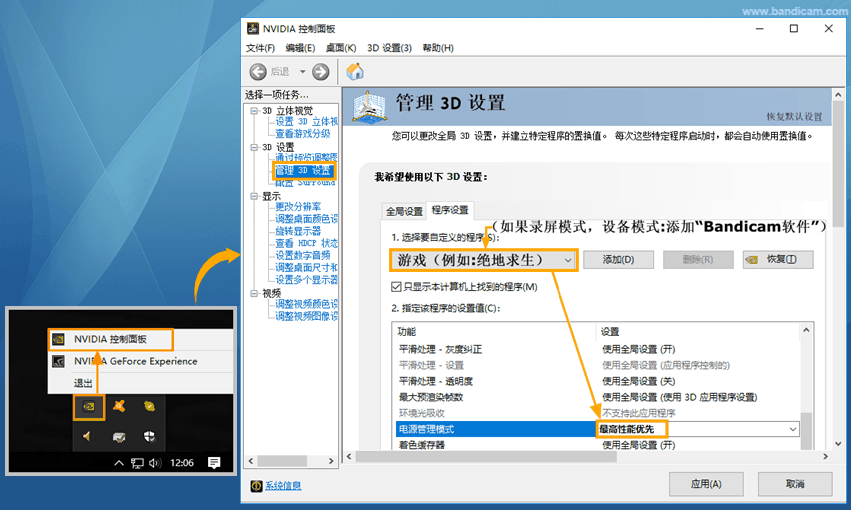Image resolution: width=851 pixels, height=510 pixels.
Task: Click the taskbar clock showing 12:06
Action: click(x=182, y=463)
